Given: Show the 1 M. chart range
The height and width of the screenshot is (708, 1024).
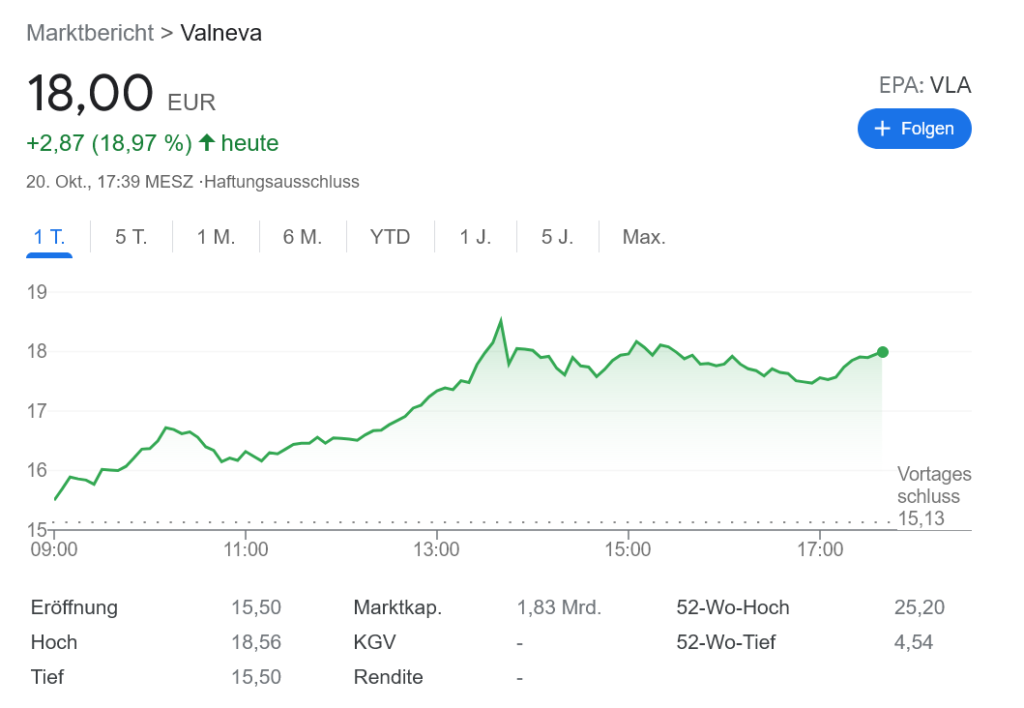Looking at the screenshot, I should (215, 237).
